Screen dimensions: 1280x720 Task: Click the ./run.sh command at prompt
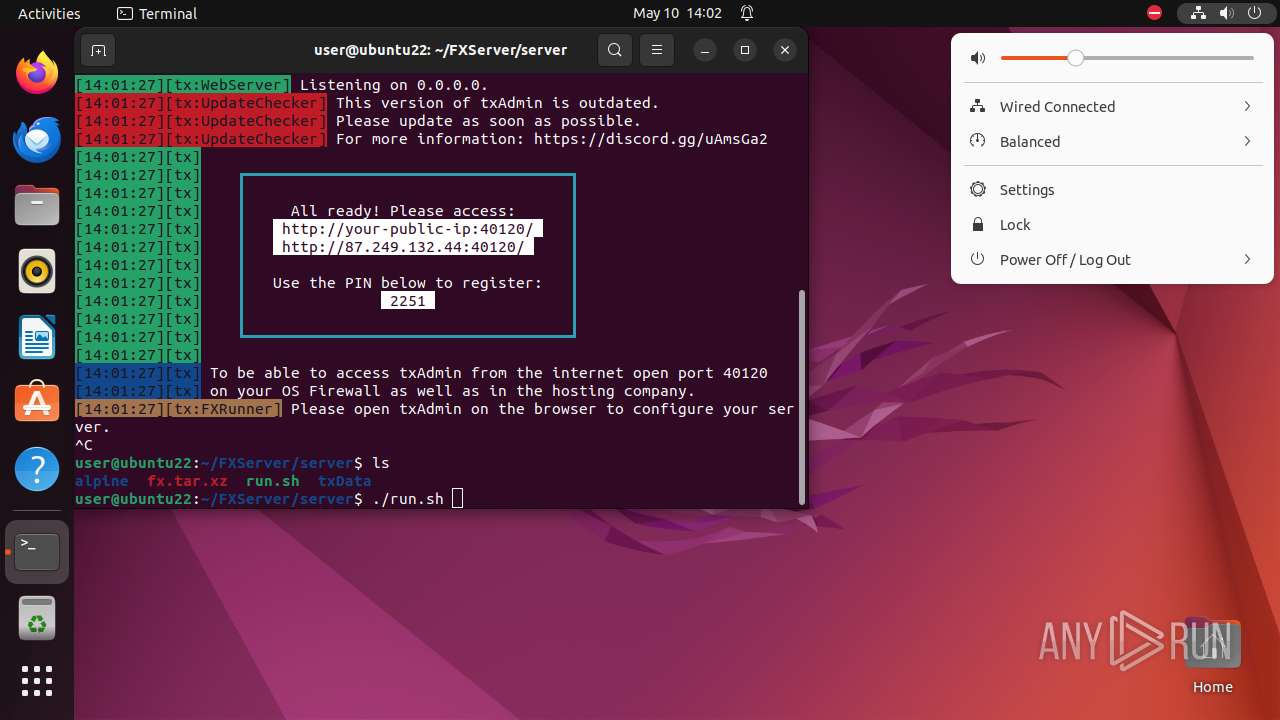coord(408,499)
